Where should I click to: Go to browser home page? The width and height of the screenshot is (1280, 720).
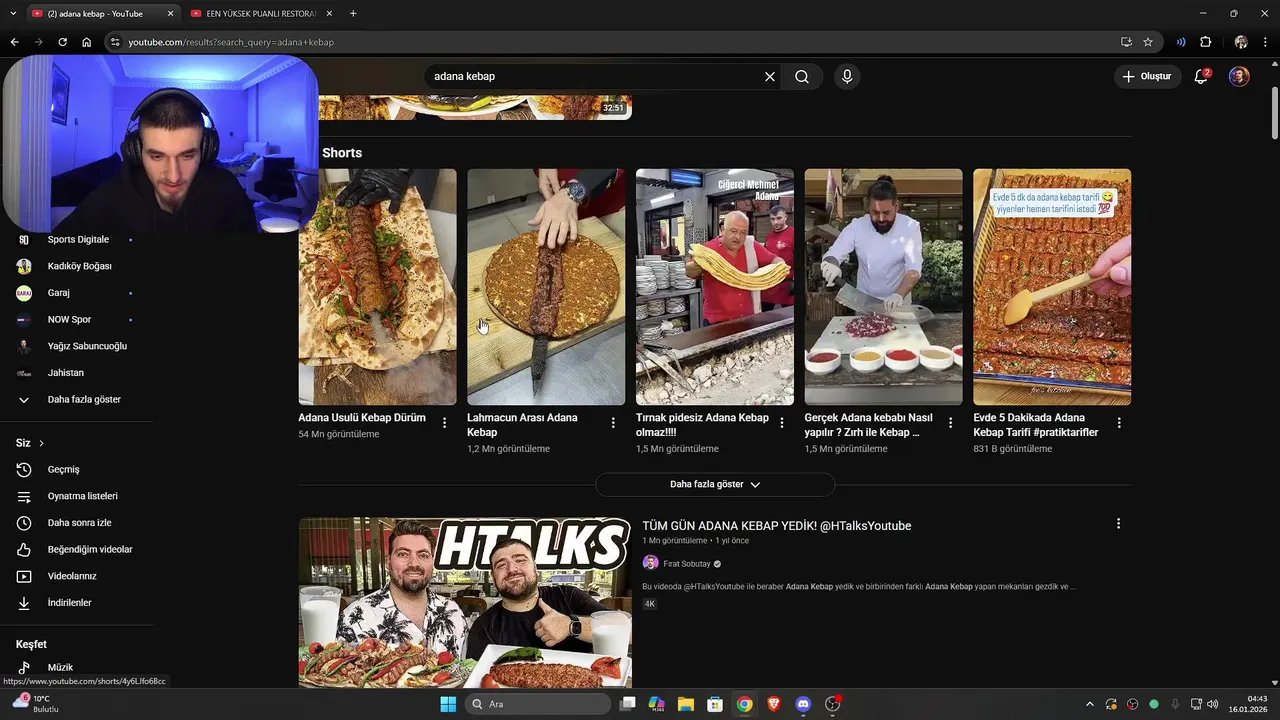click(87, 42)
